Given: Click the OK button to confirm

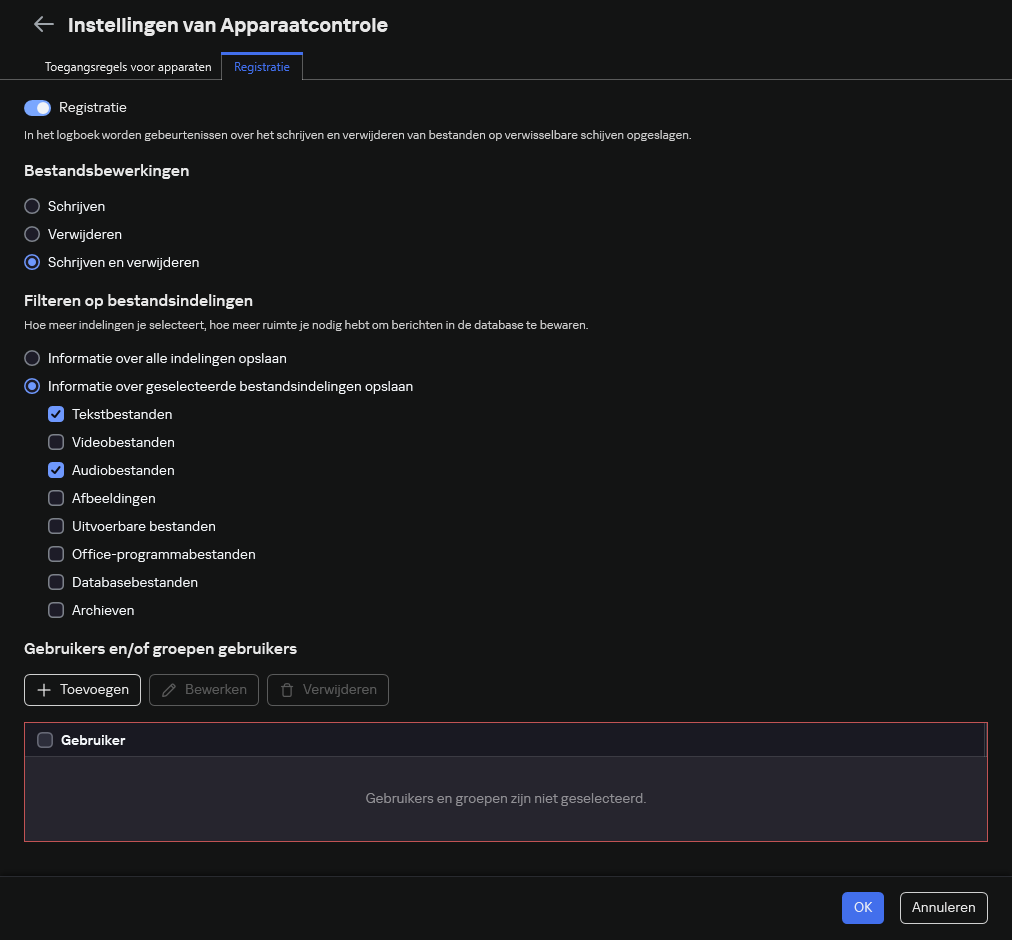Looking at the screenshot, I should (862, 907).
